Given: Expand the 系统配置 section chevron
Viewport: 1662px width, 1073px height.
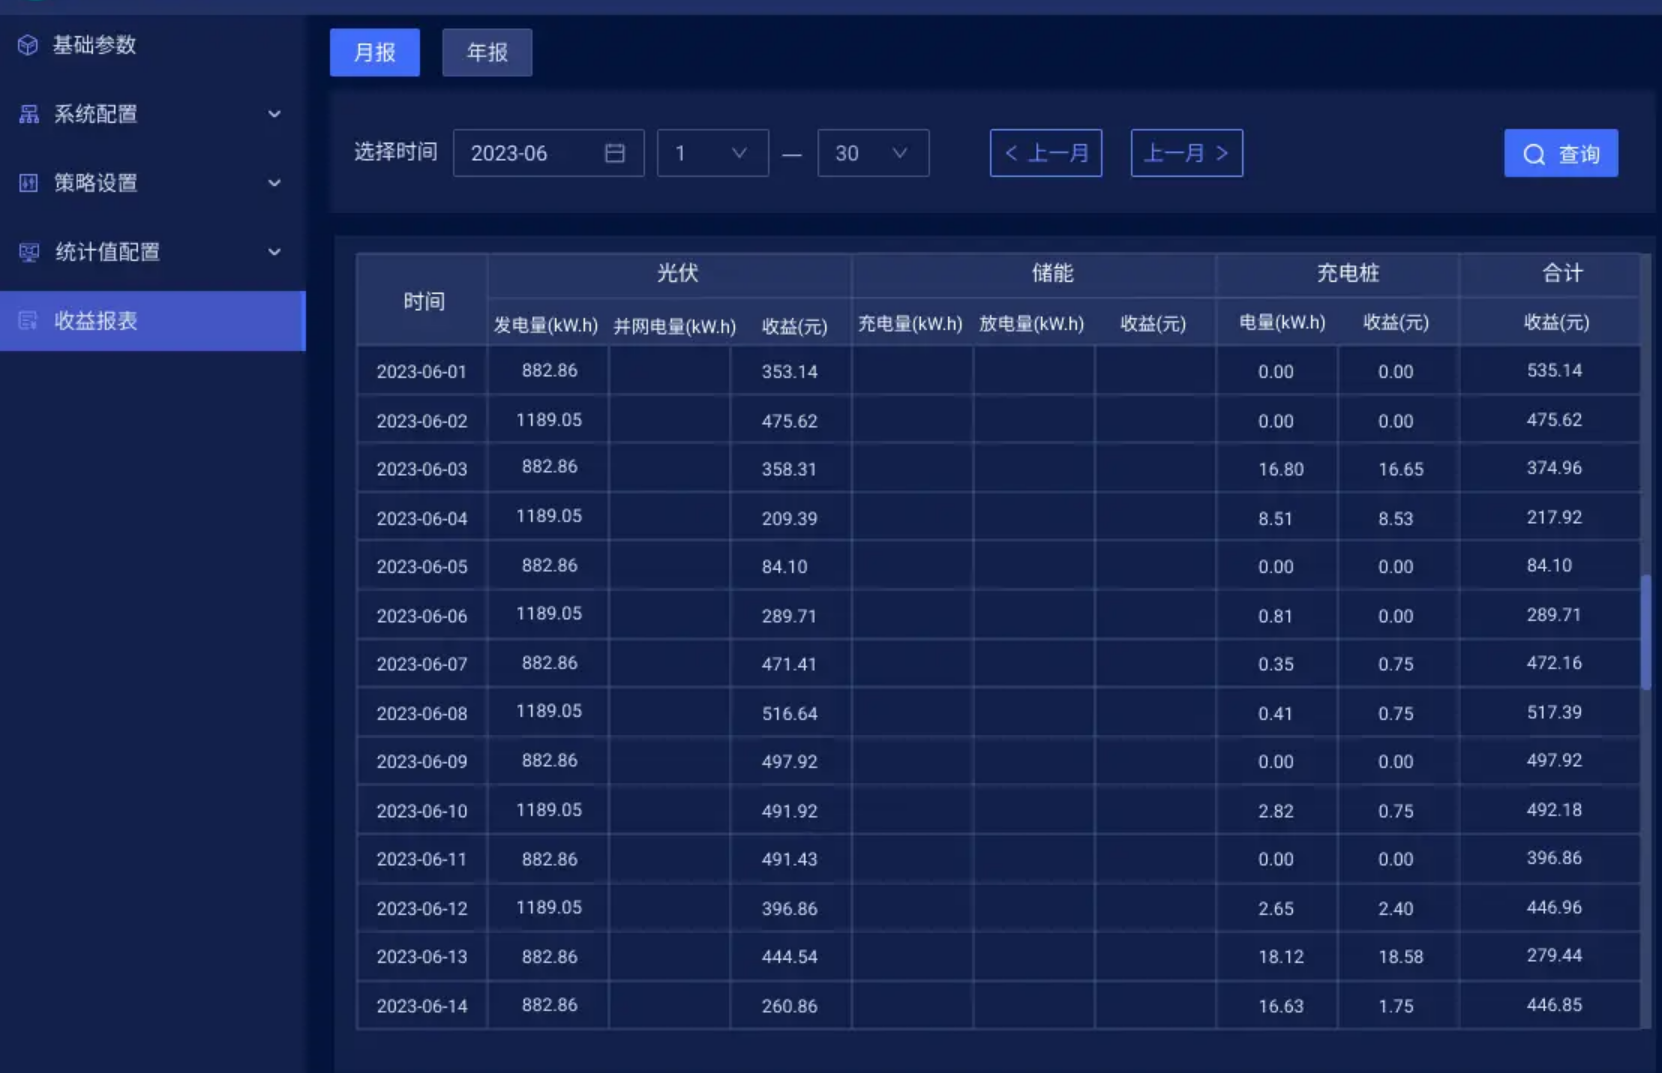Looking at the screenshot, I should [x=274, y=114].
